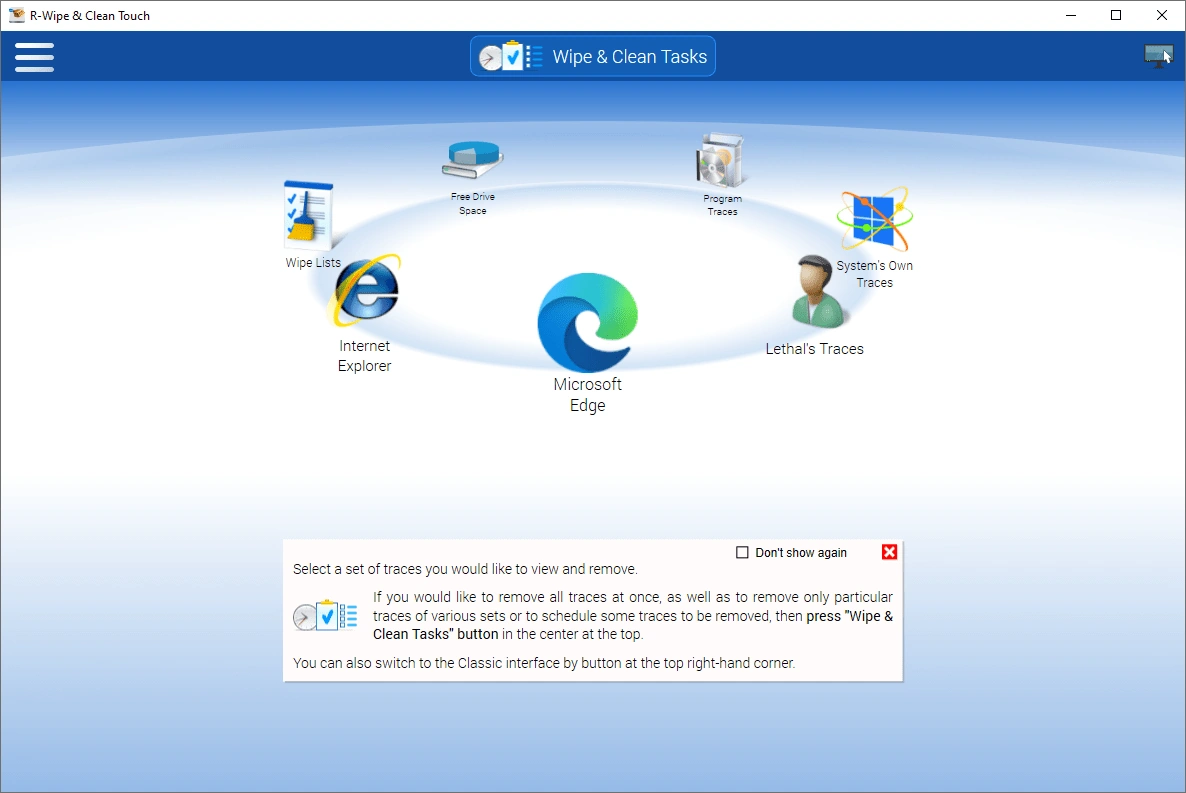Click the tasks icon inside the hint panel
1186x793 pixels.
pos(325,616)
